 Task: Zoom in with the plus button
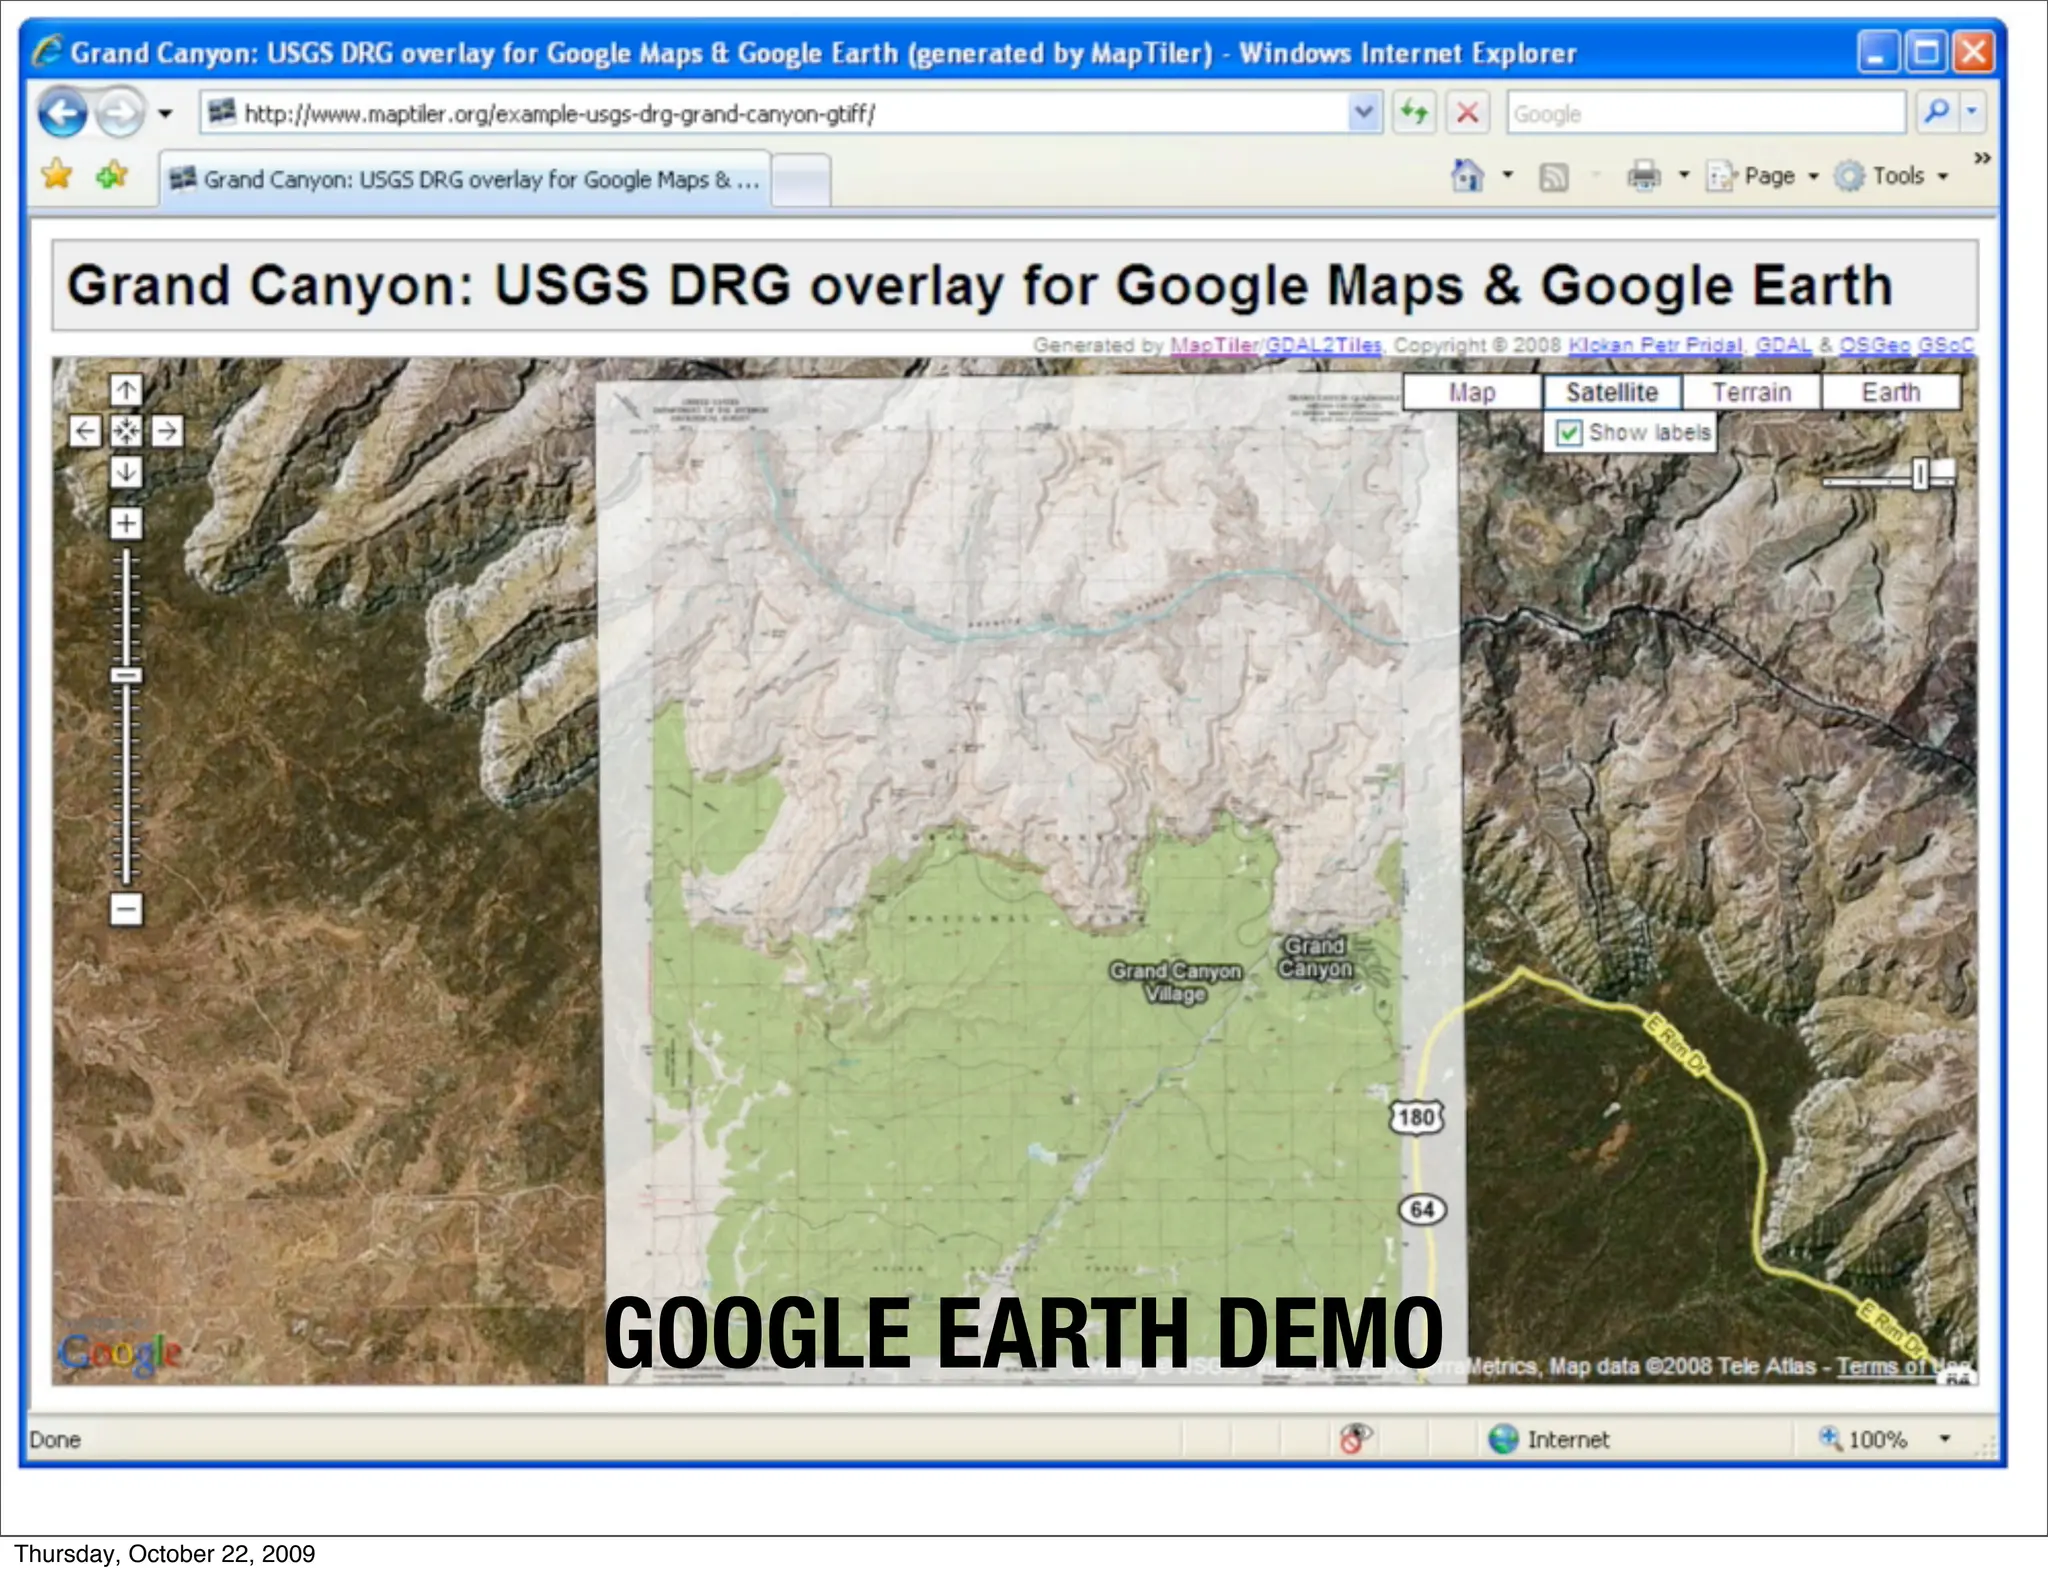126,523
